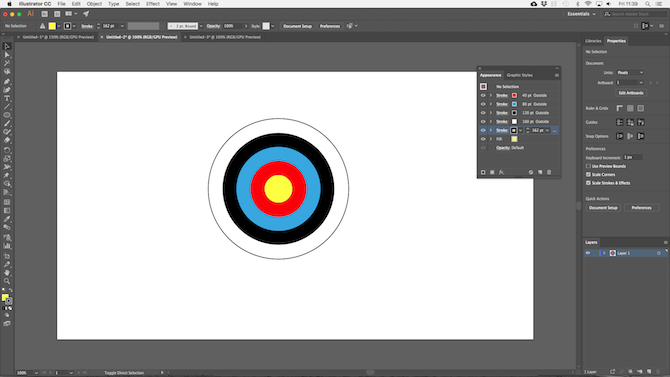
Task: Click Preferences under Quick Actions
Action: point(641,208)
